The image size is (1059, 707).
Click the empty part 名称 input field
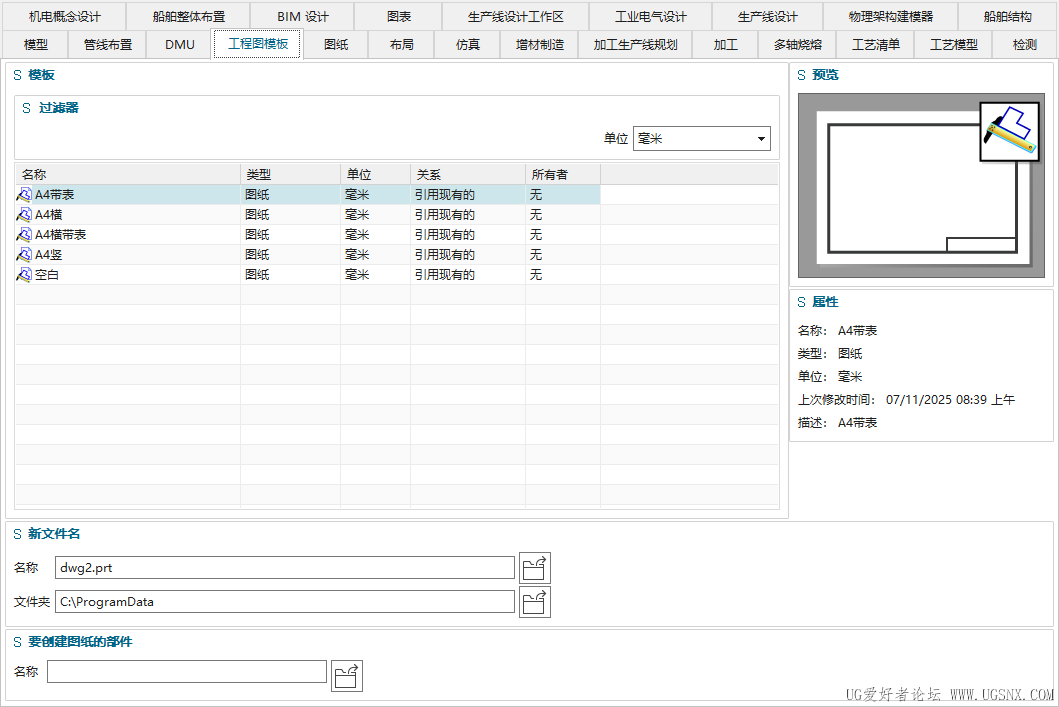click(x=187, y=672)
